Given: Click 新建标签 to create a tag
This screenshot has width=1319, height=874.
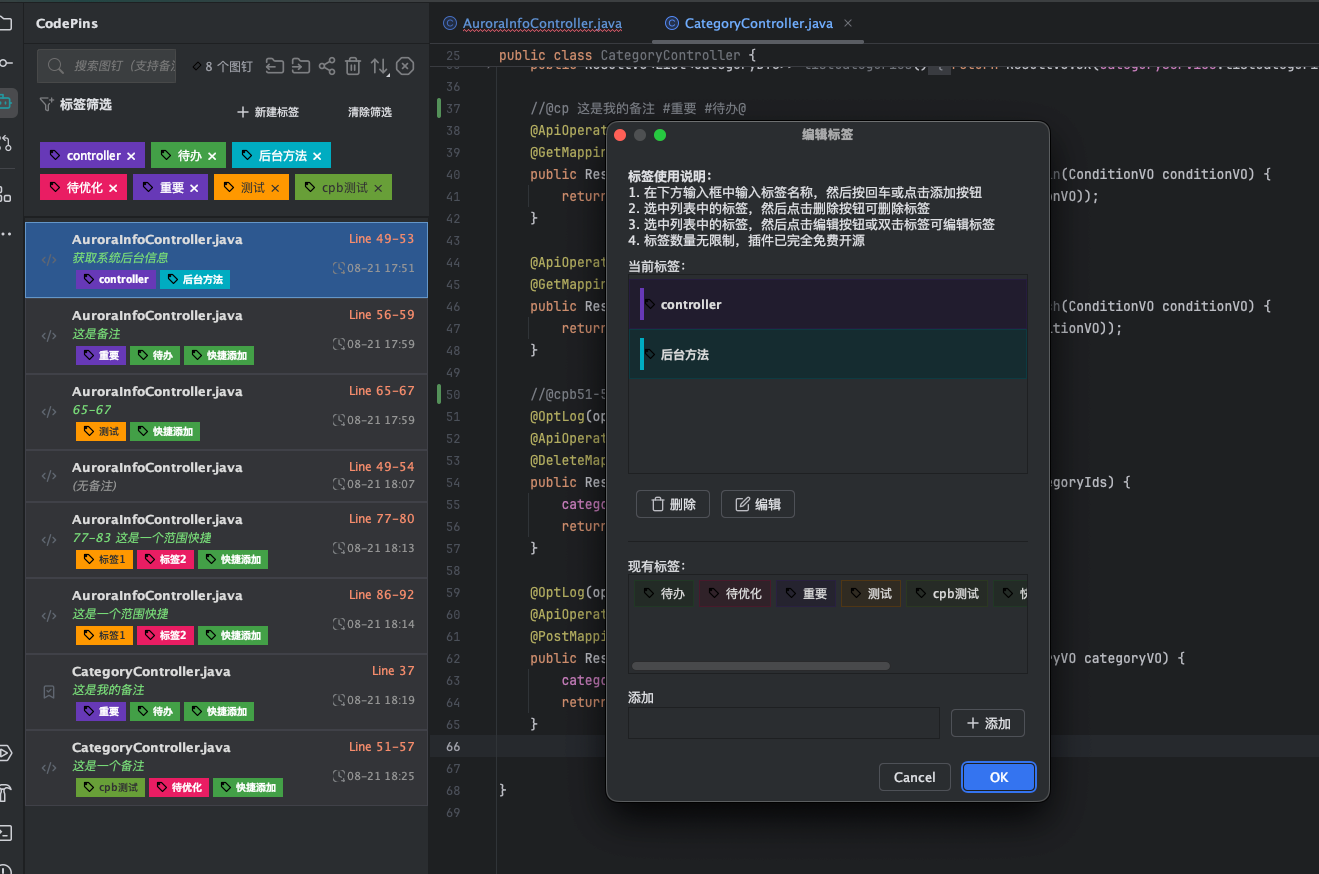Looking at the screenshot, I should (x=268, y=112).
